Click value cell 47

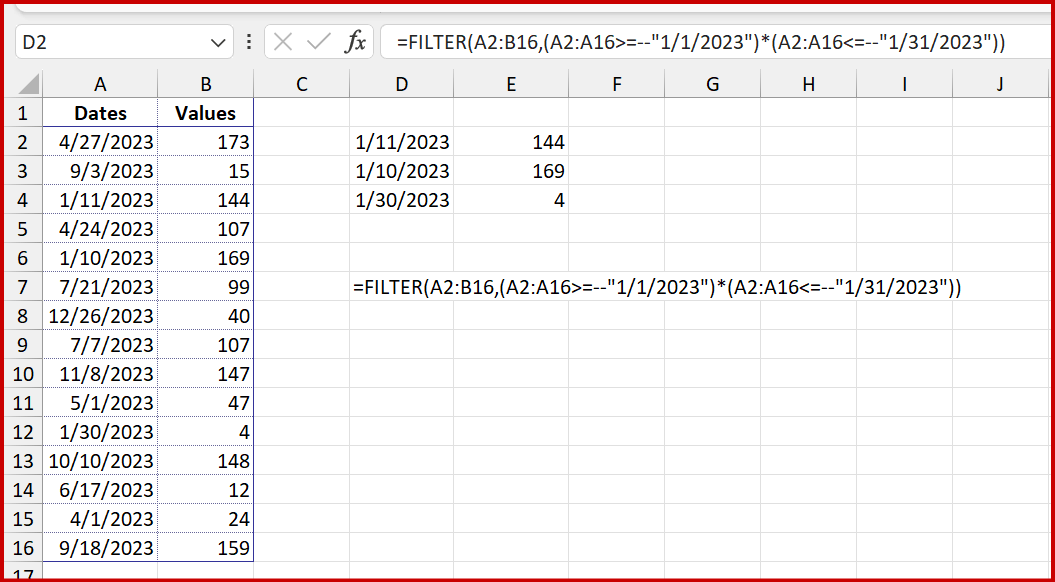coord(206,402)
